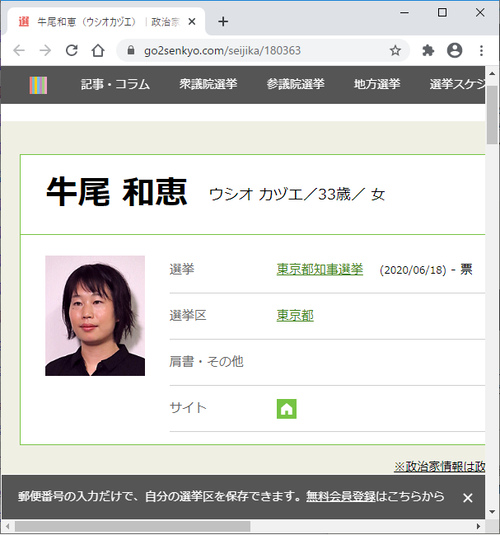Minimize the Chrome window
The width and height of the screenshot is (500, 535).
tap(404, 13)
